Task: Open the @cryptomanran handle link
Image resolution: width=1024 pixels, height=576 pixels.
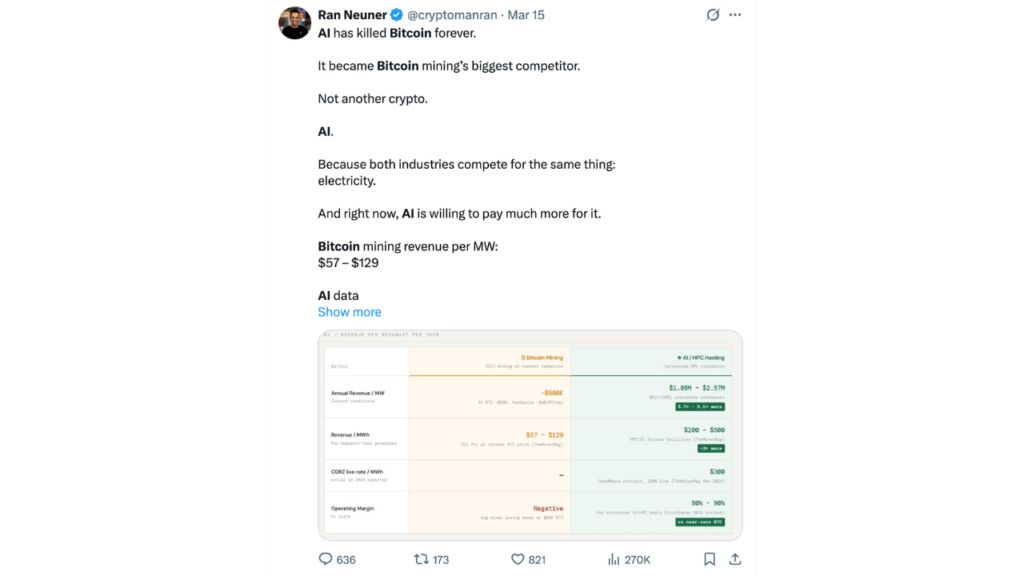Action: coord(450,15)
